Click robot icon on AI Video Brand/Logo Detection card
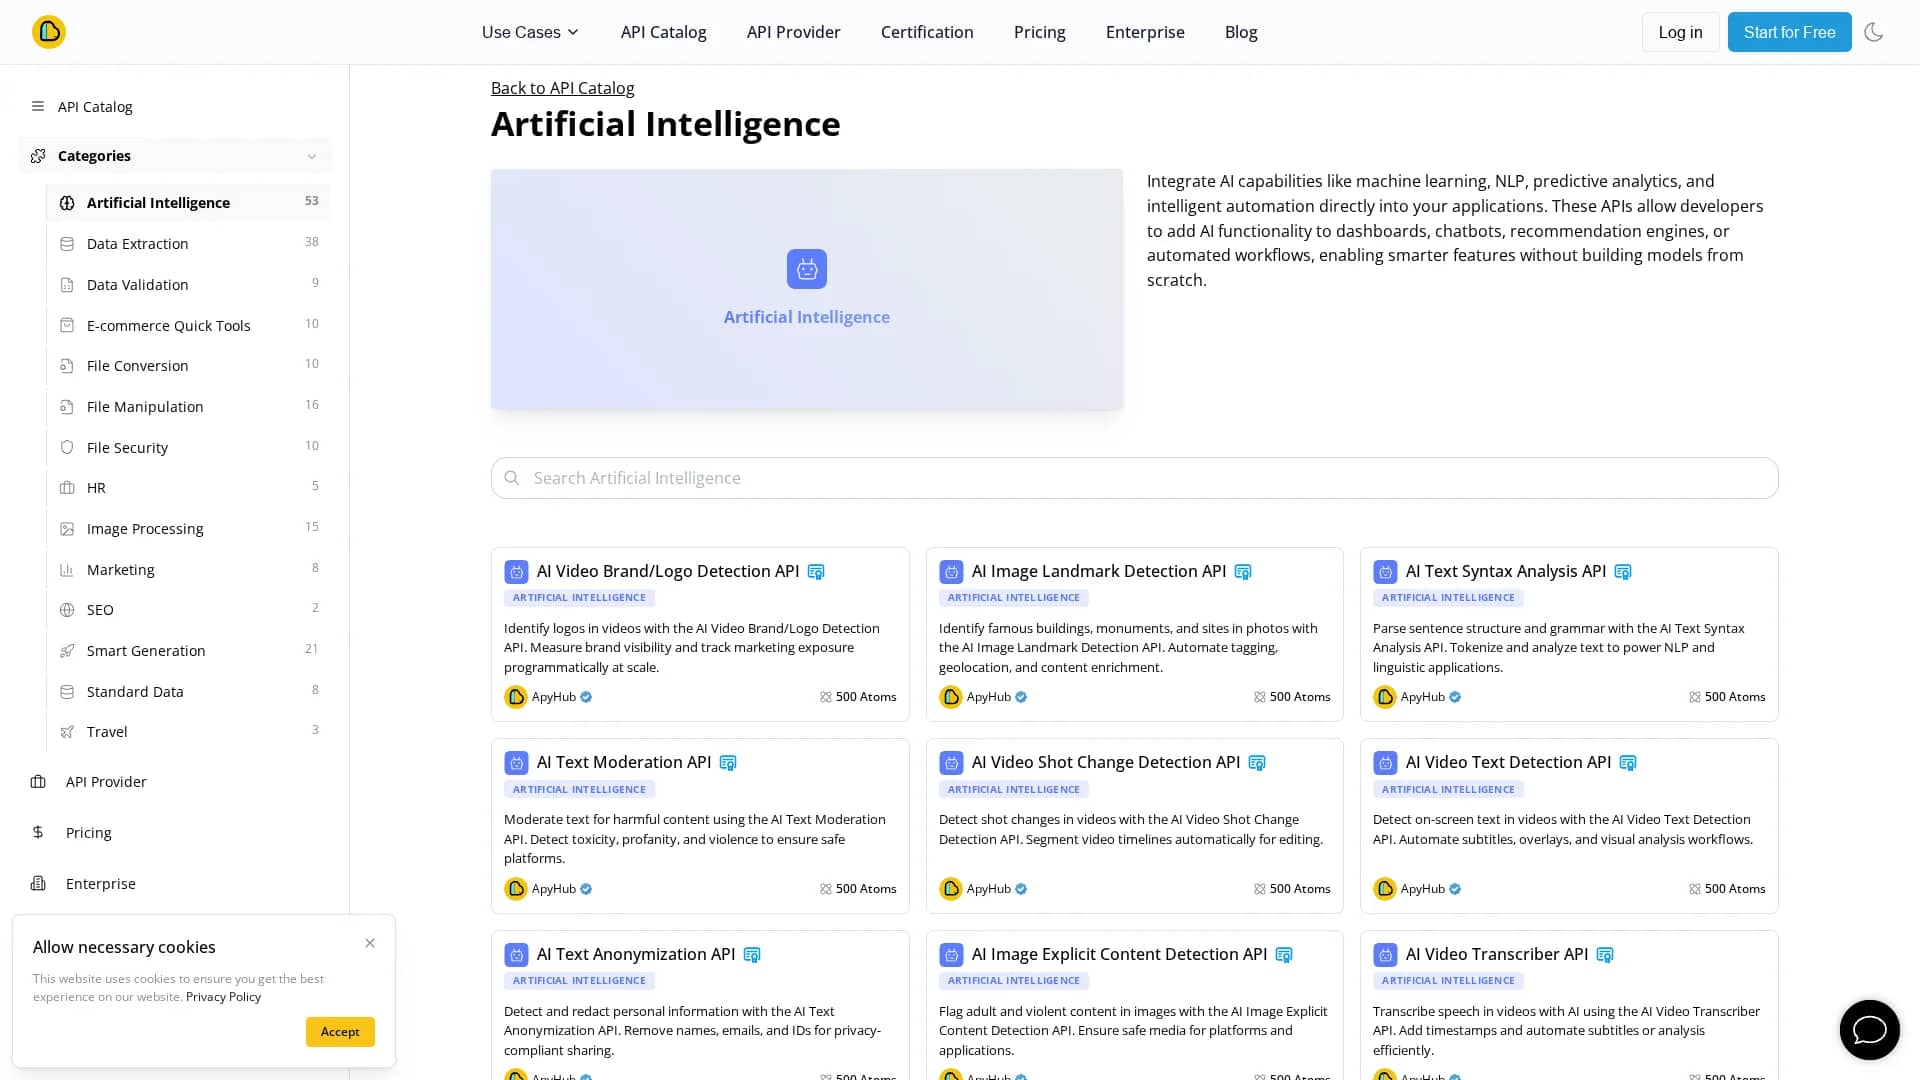Screen dimensions: 1920x1080 pyautogui.click(x=516, y=572)
